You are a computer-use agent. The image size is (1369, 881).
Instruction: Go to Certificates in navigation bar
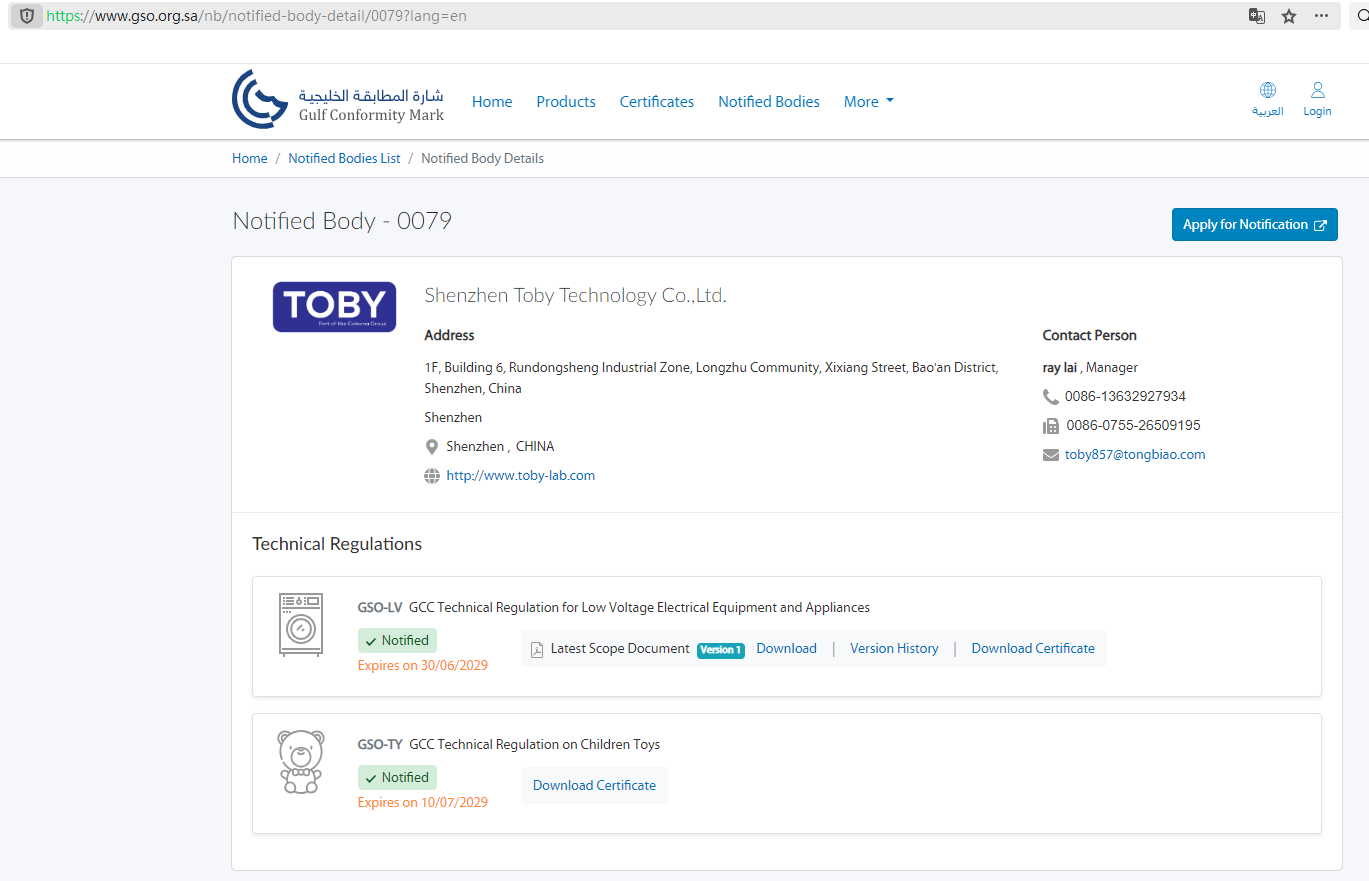656,102
